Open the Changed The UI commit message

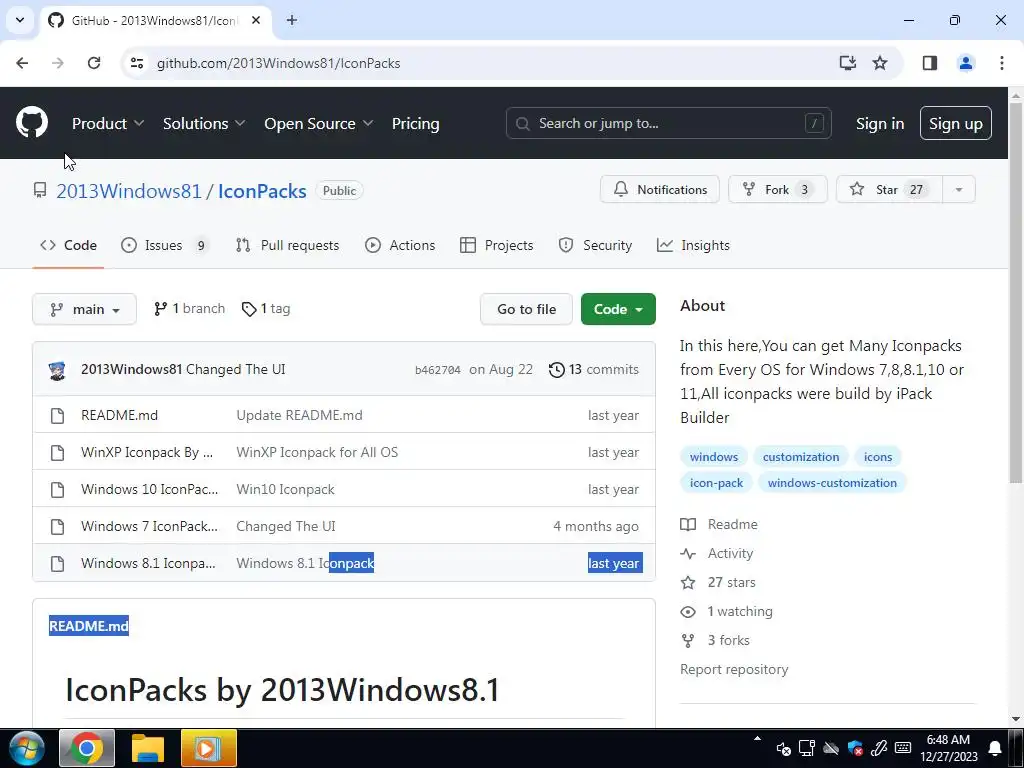coord(236,370)
